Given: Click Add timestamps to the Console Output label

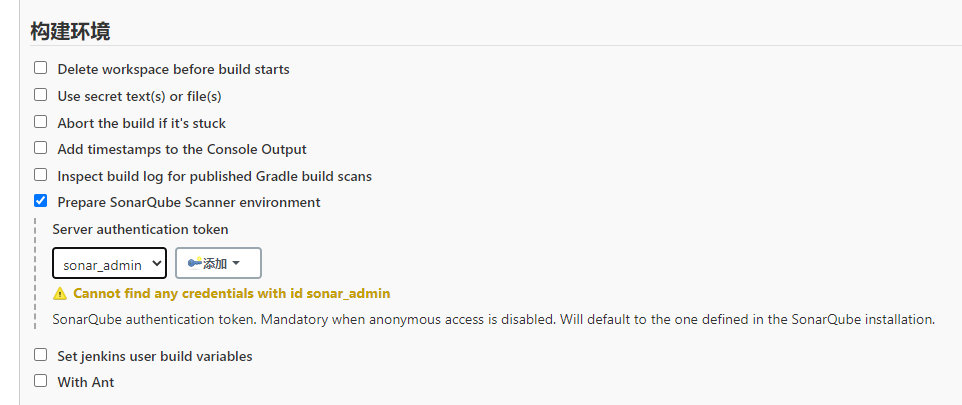Looking at the screenshot, I should point(182,149).
